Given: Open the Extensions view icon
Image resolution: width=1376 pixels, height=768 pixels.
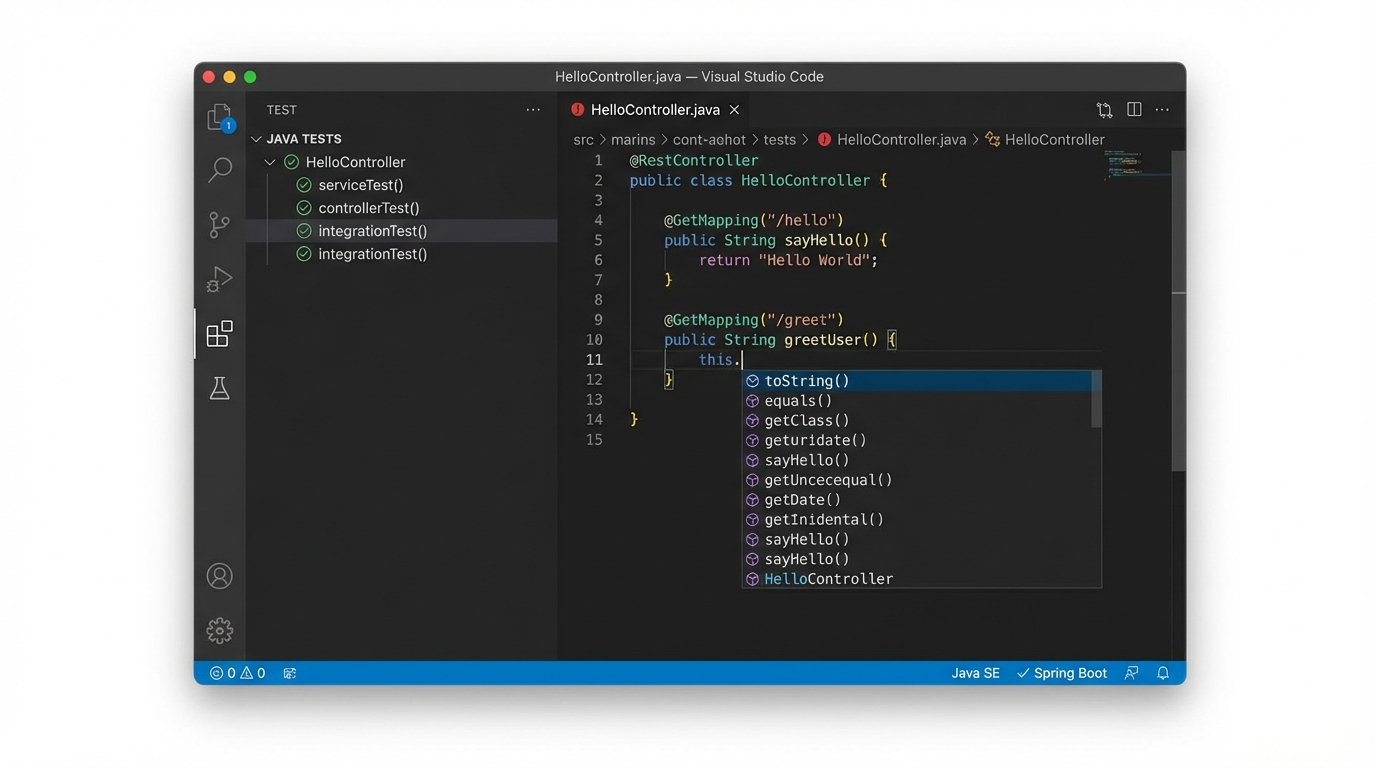Looking at the screenshot, I should 219,334.
